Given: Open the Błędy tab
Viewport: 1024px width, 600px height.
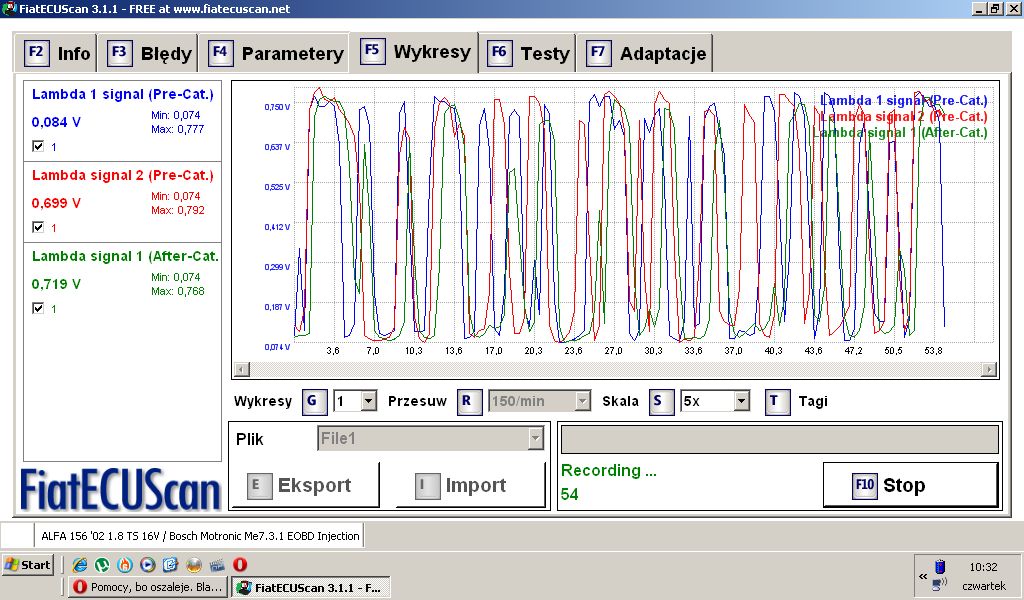Looking at the screenshot, I should pyautogui.click(x=152, y=54).
